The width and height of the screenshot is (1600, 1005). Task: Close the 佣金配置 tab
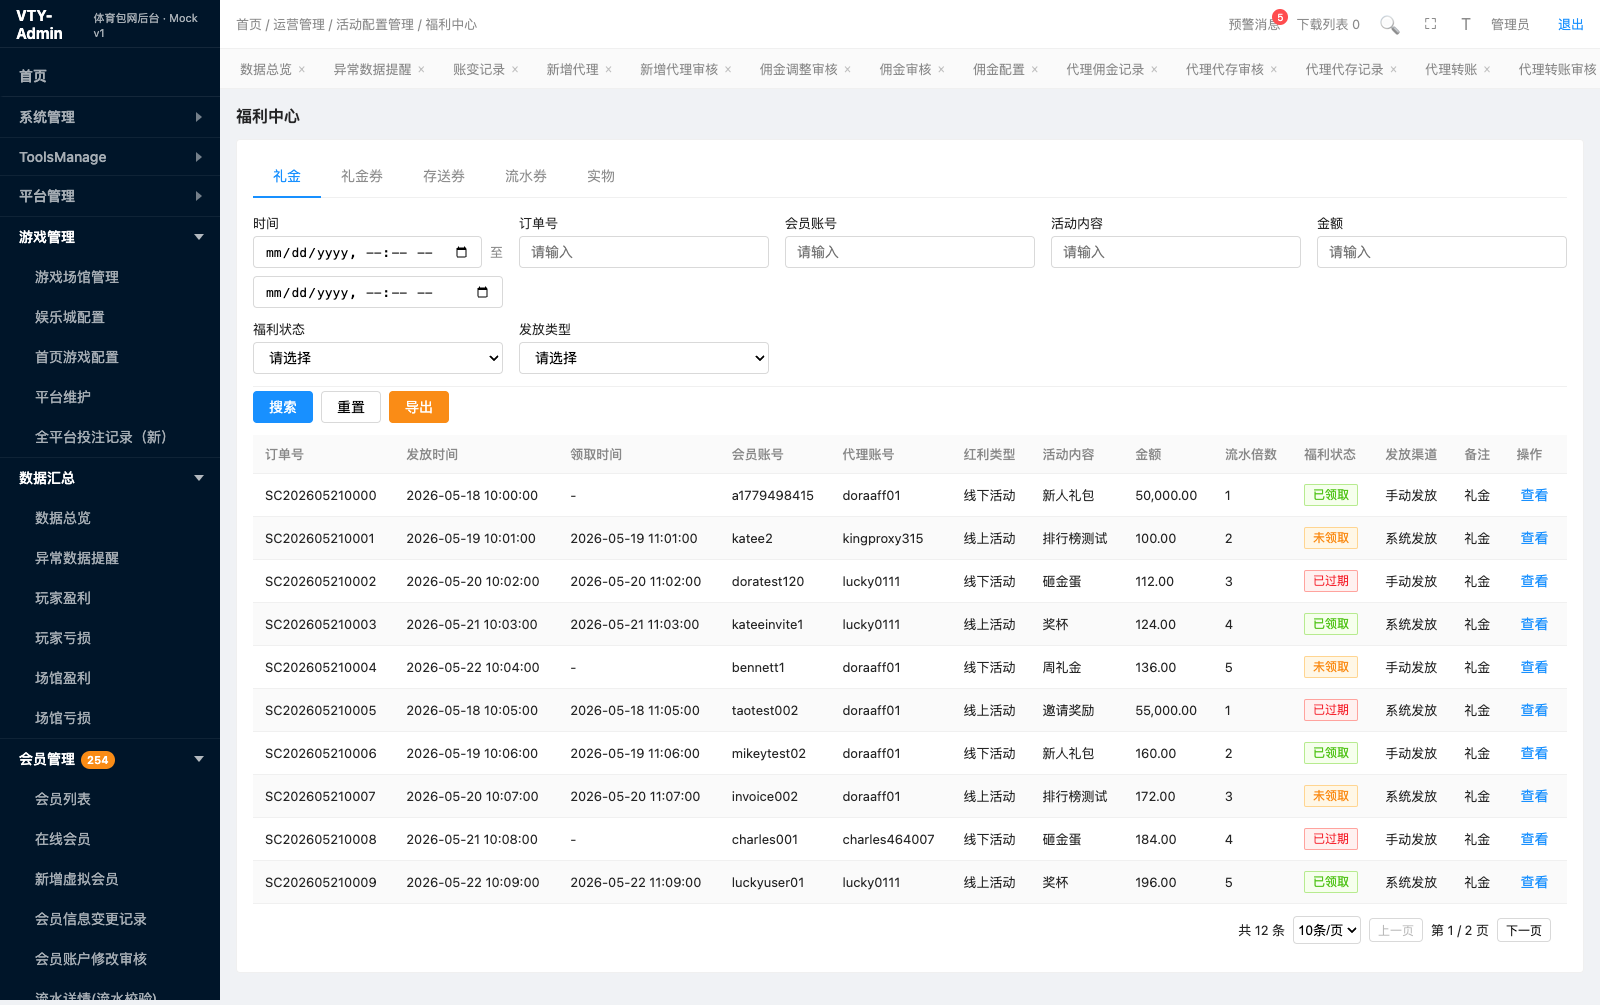1035,69
